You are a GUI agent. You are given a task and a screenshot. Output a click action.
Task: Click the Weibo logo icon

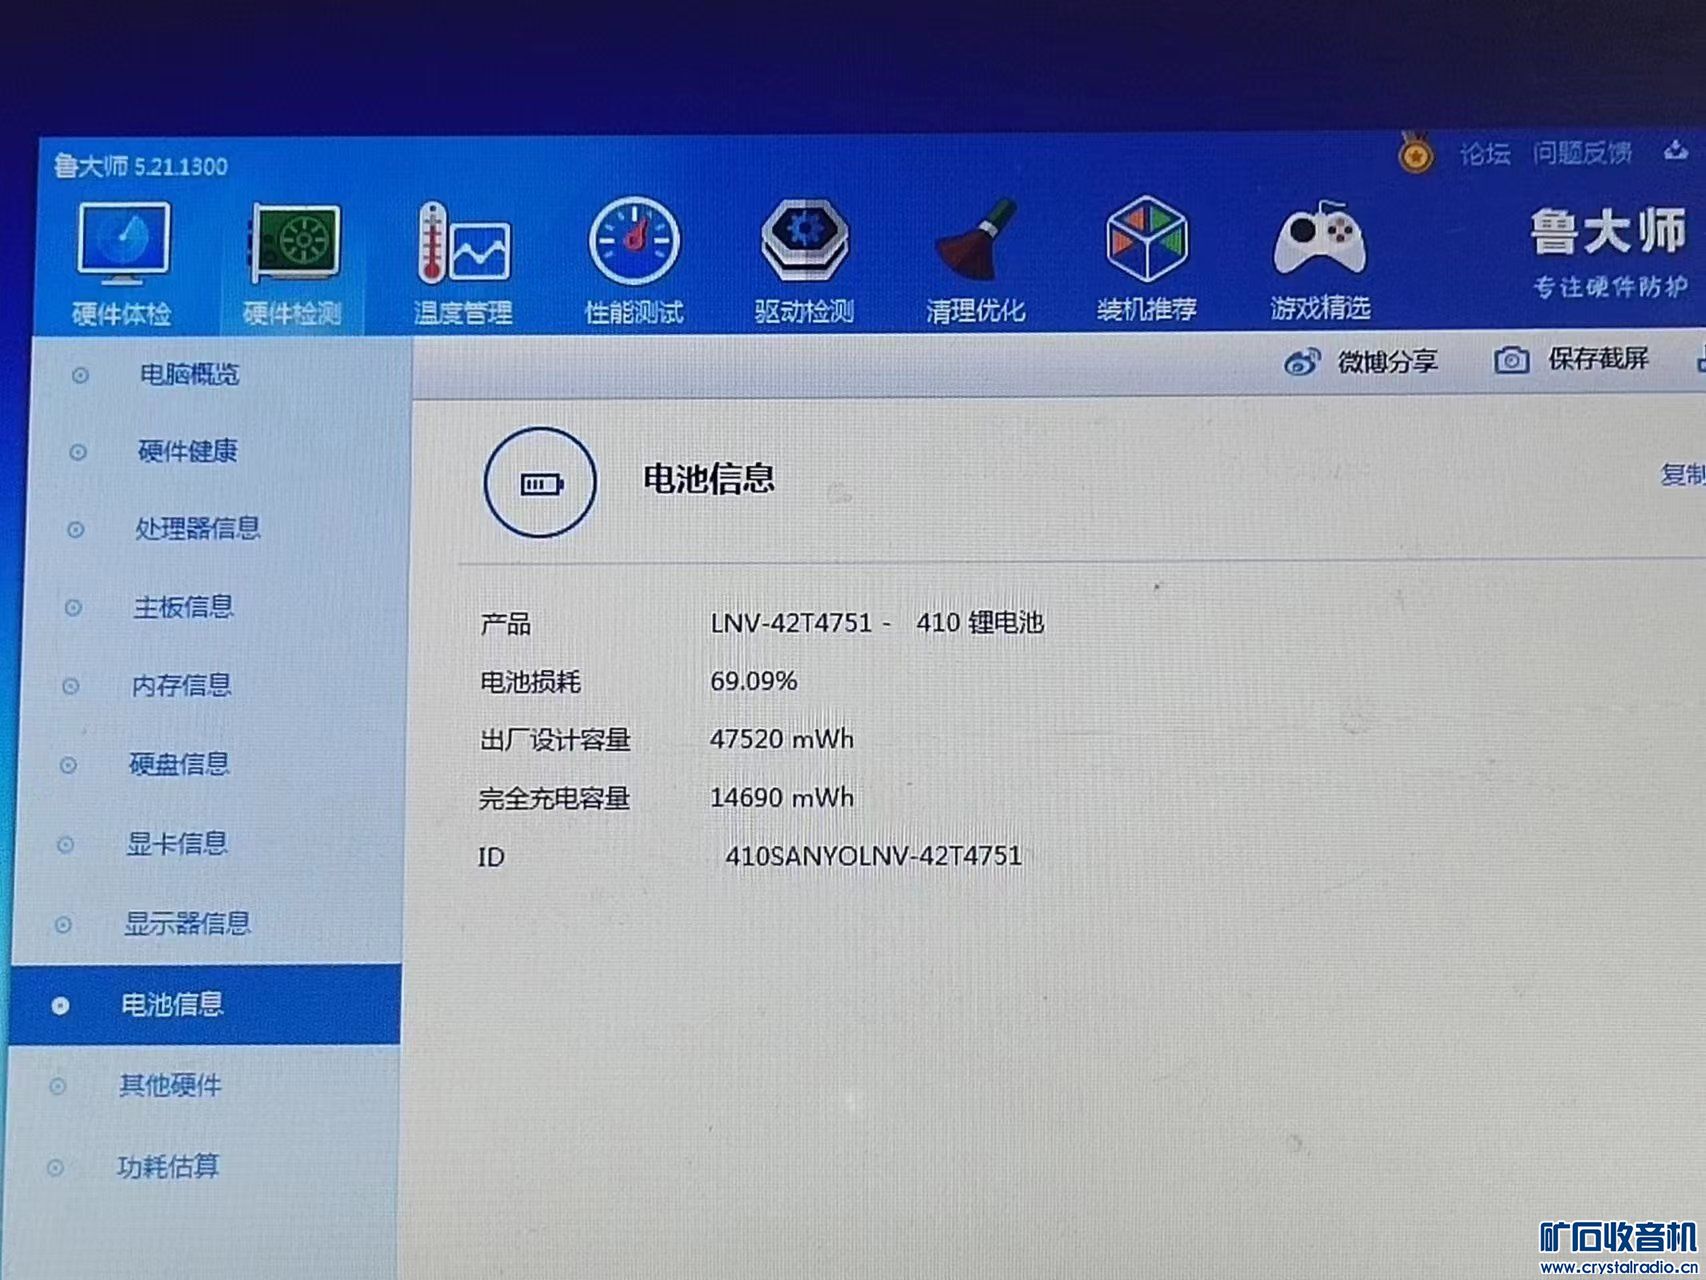[1302, 362]
